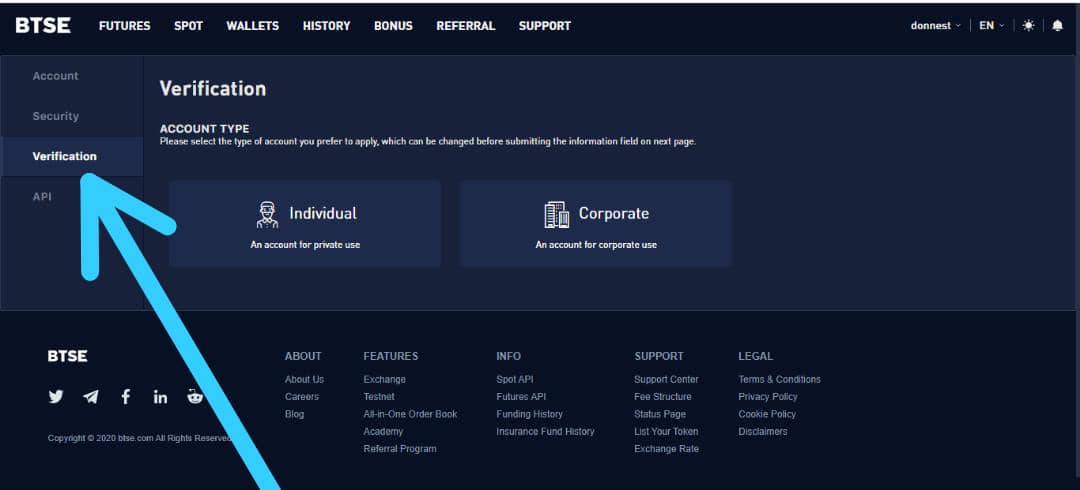This screenshot has height=490, width=1080.
Task: Open the WALLETS menu
Action: (x=253, y=25)
